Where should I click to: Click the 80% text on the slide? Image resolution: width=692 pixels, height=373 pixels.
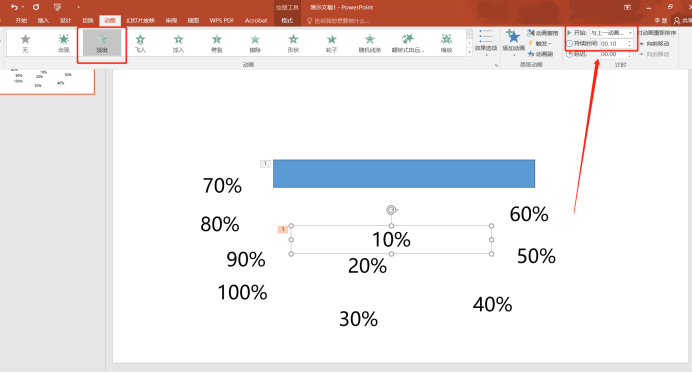[x=220, y=224]
